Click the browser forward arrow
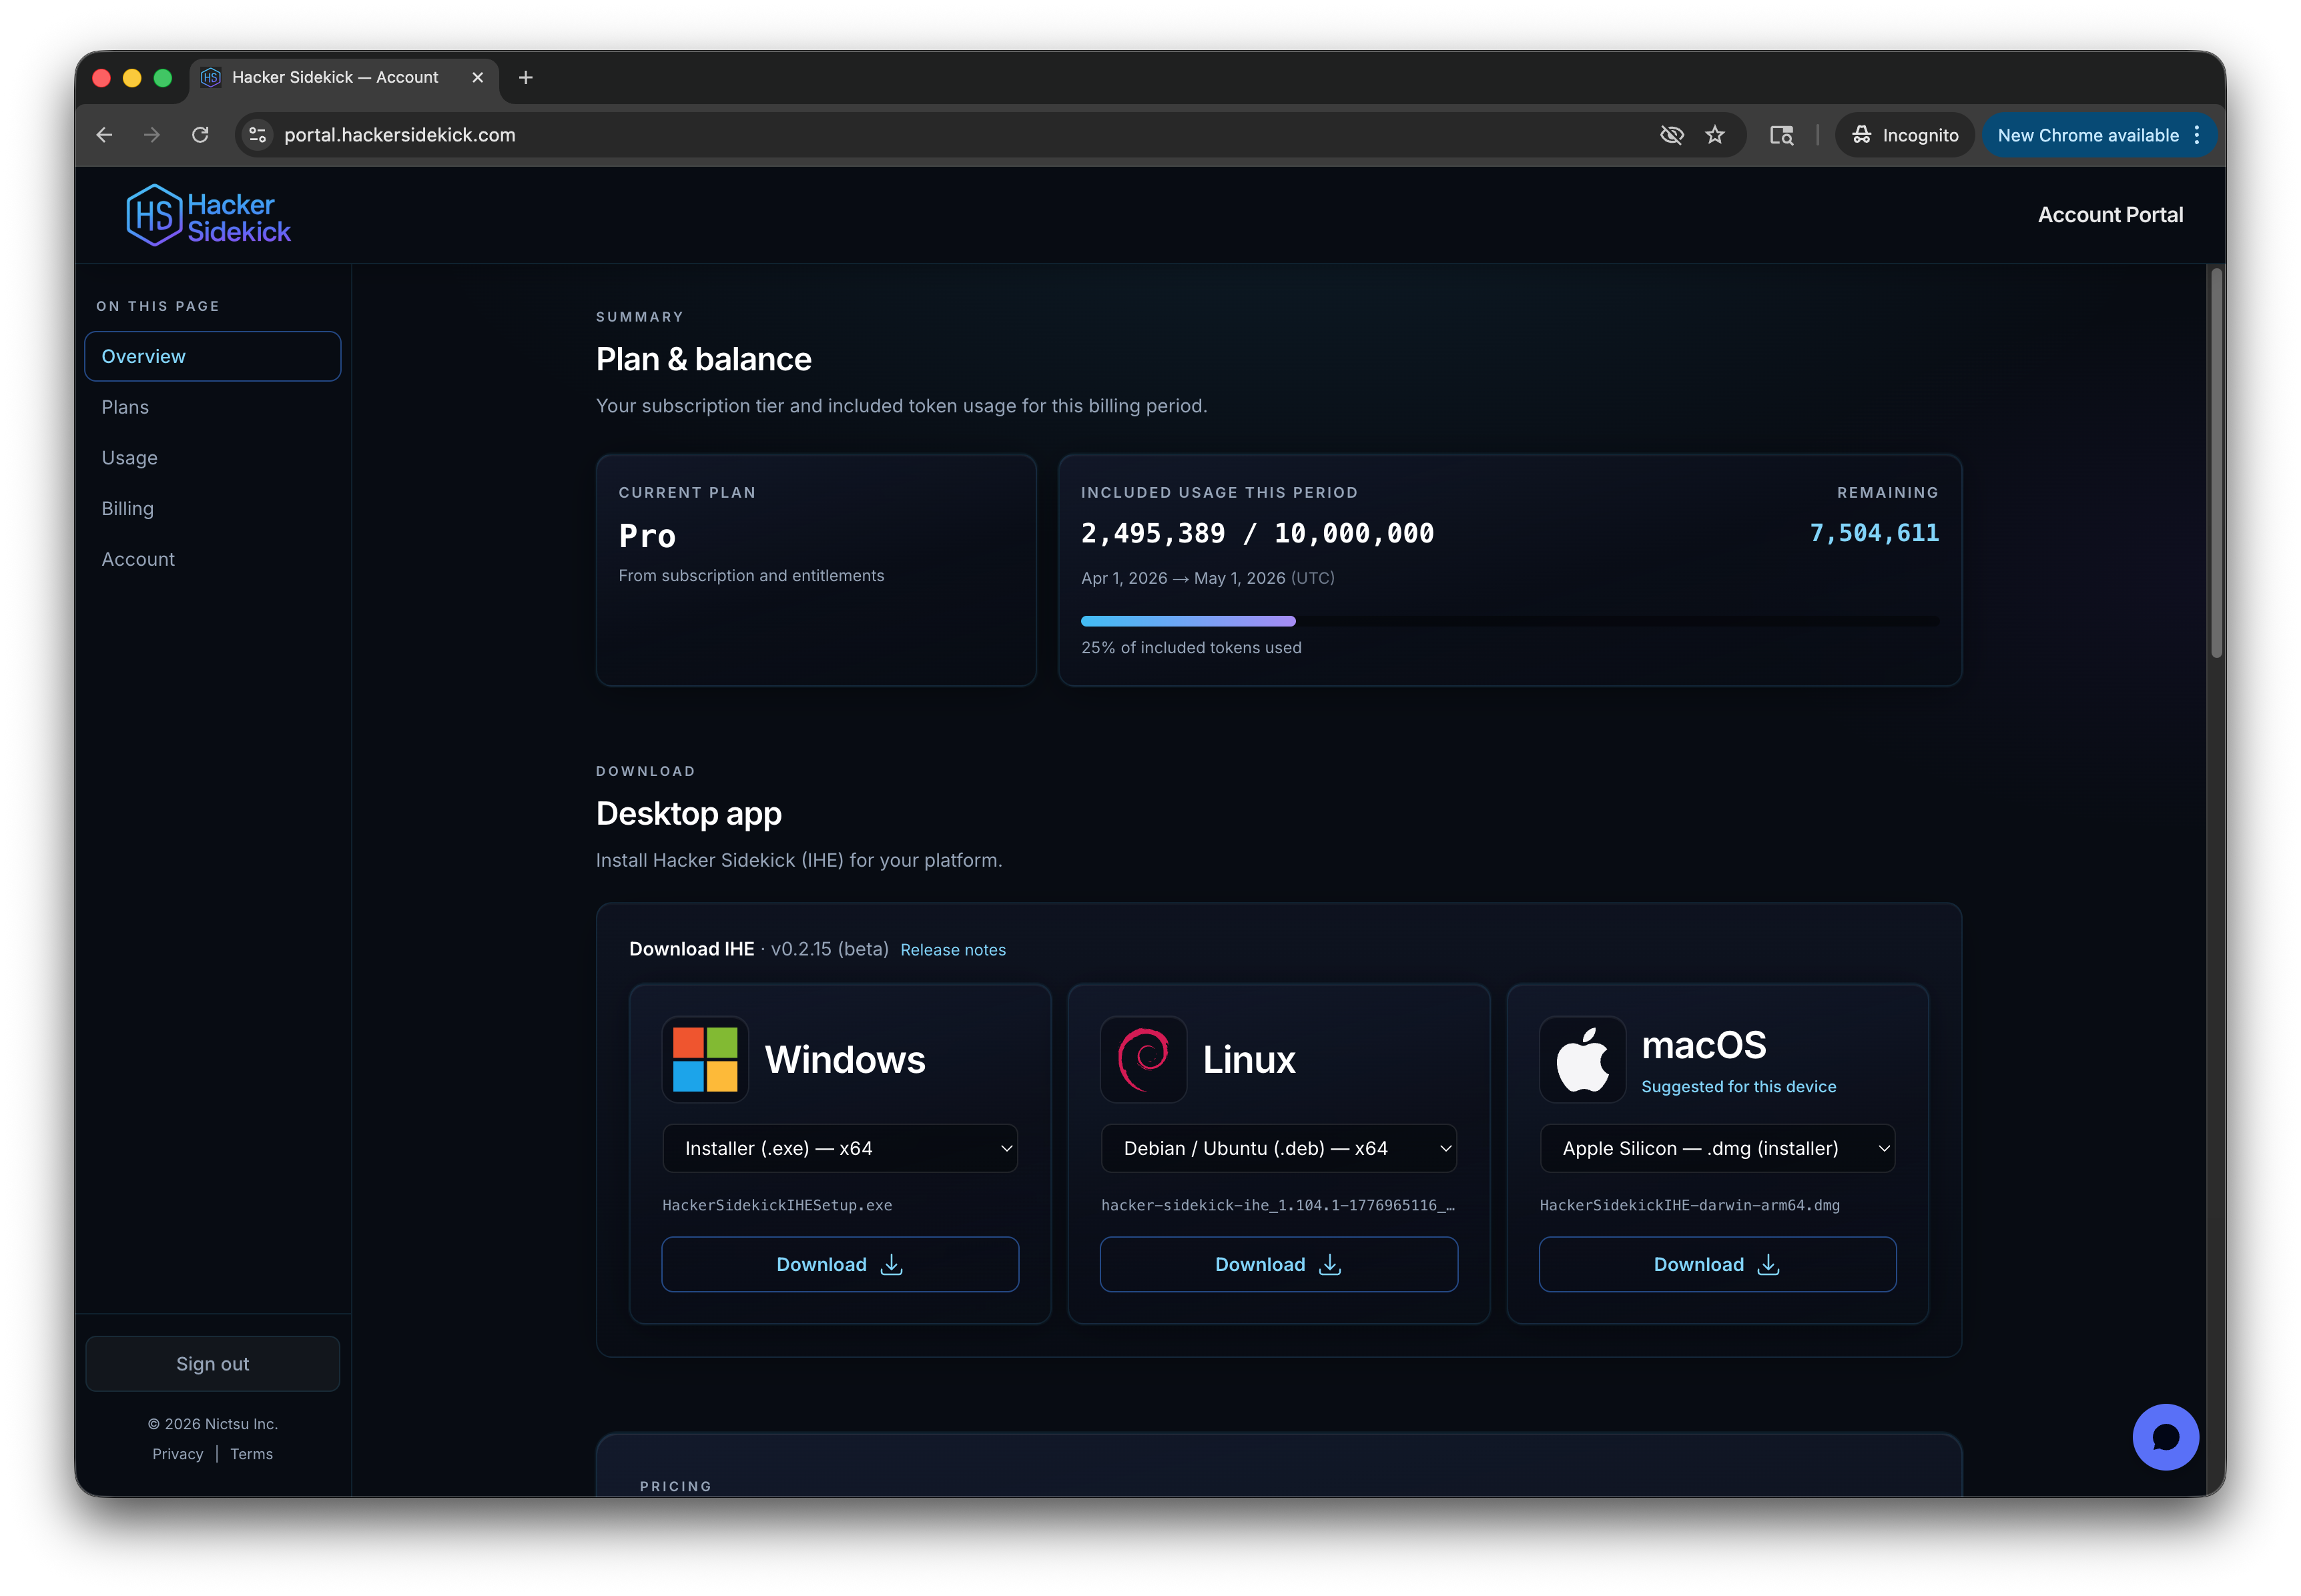The width and height of the screenshot is (2301, 1596). pos(152,135)
